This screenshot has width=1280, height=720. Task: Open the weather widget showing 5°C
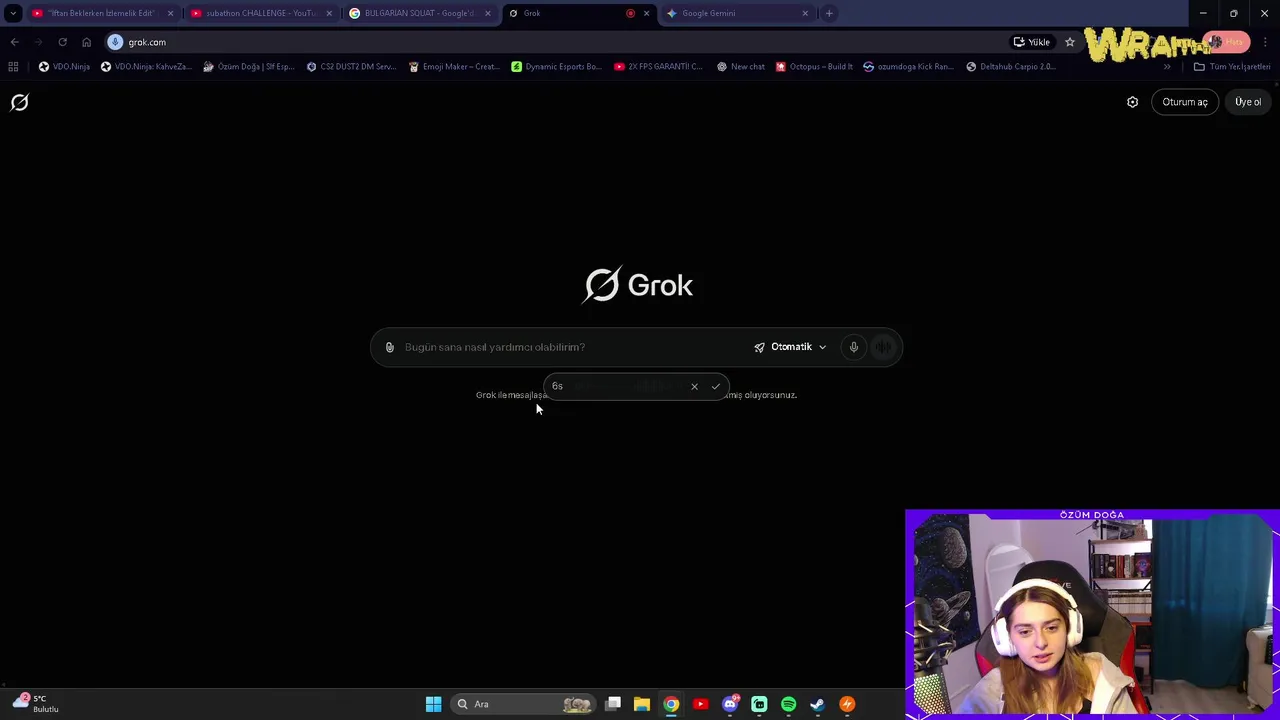pyautogui.click(x=35, y=703)
